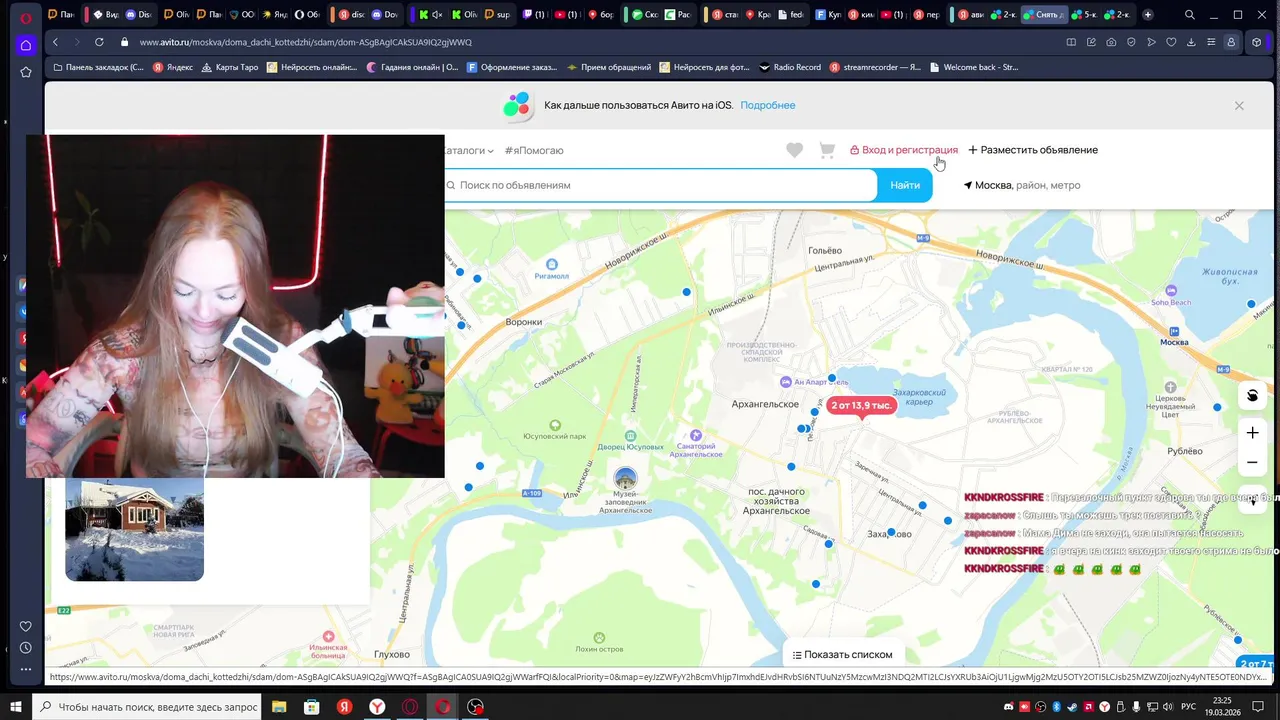This screenshot has width=1280, height=720.
Task: Expand the Каталоги dropdown
Action: coord(469,150)
